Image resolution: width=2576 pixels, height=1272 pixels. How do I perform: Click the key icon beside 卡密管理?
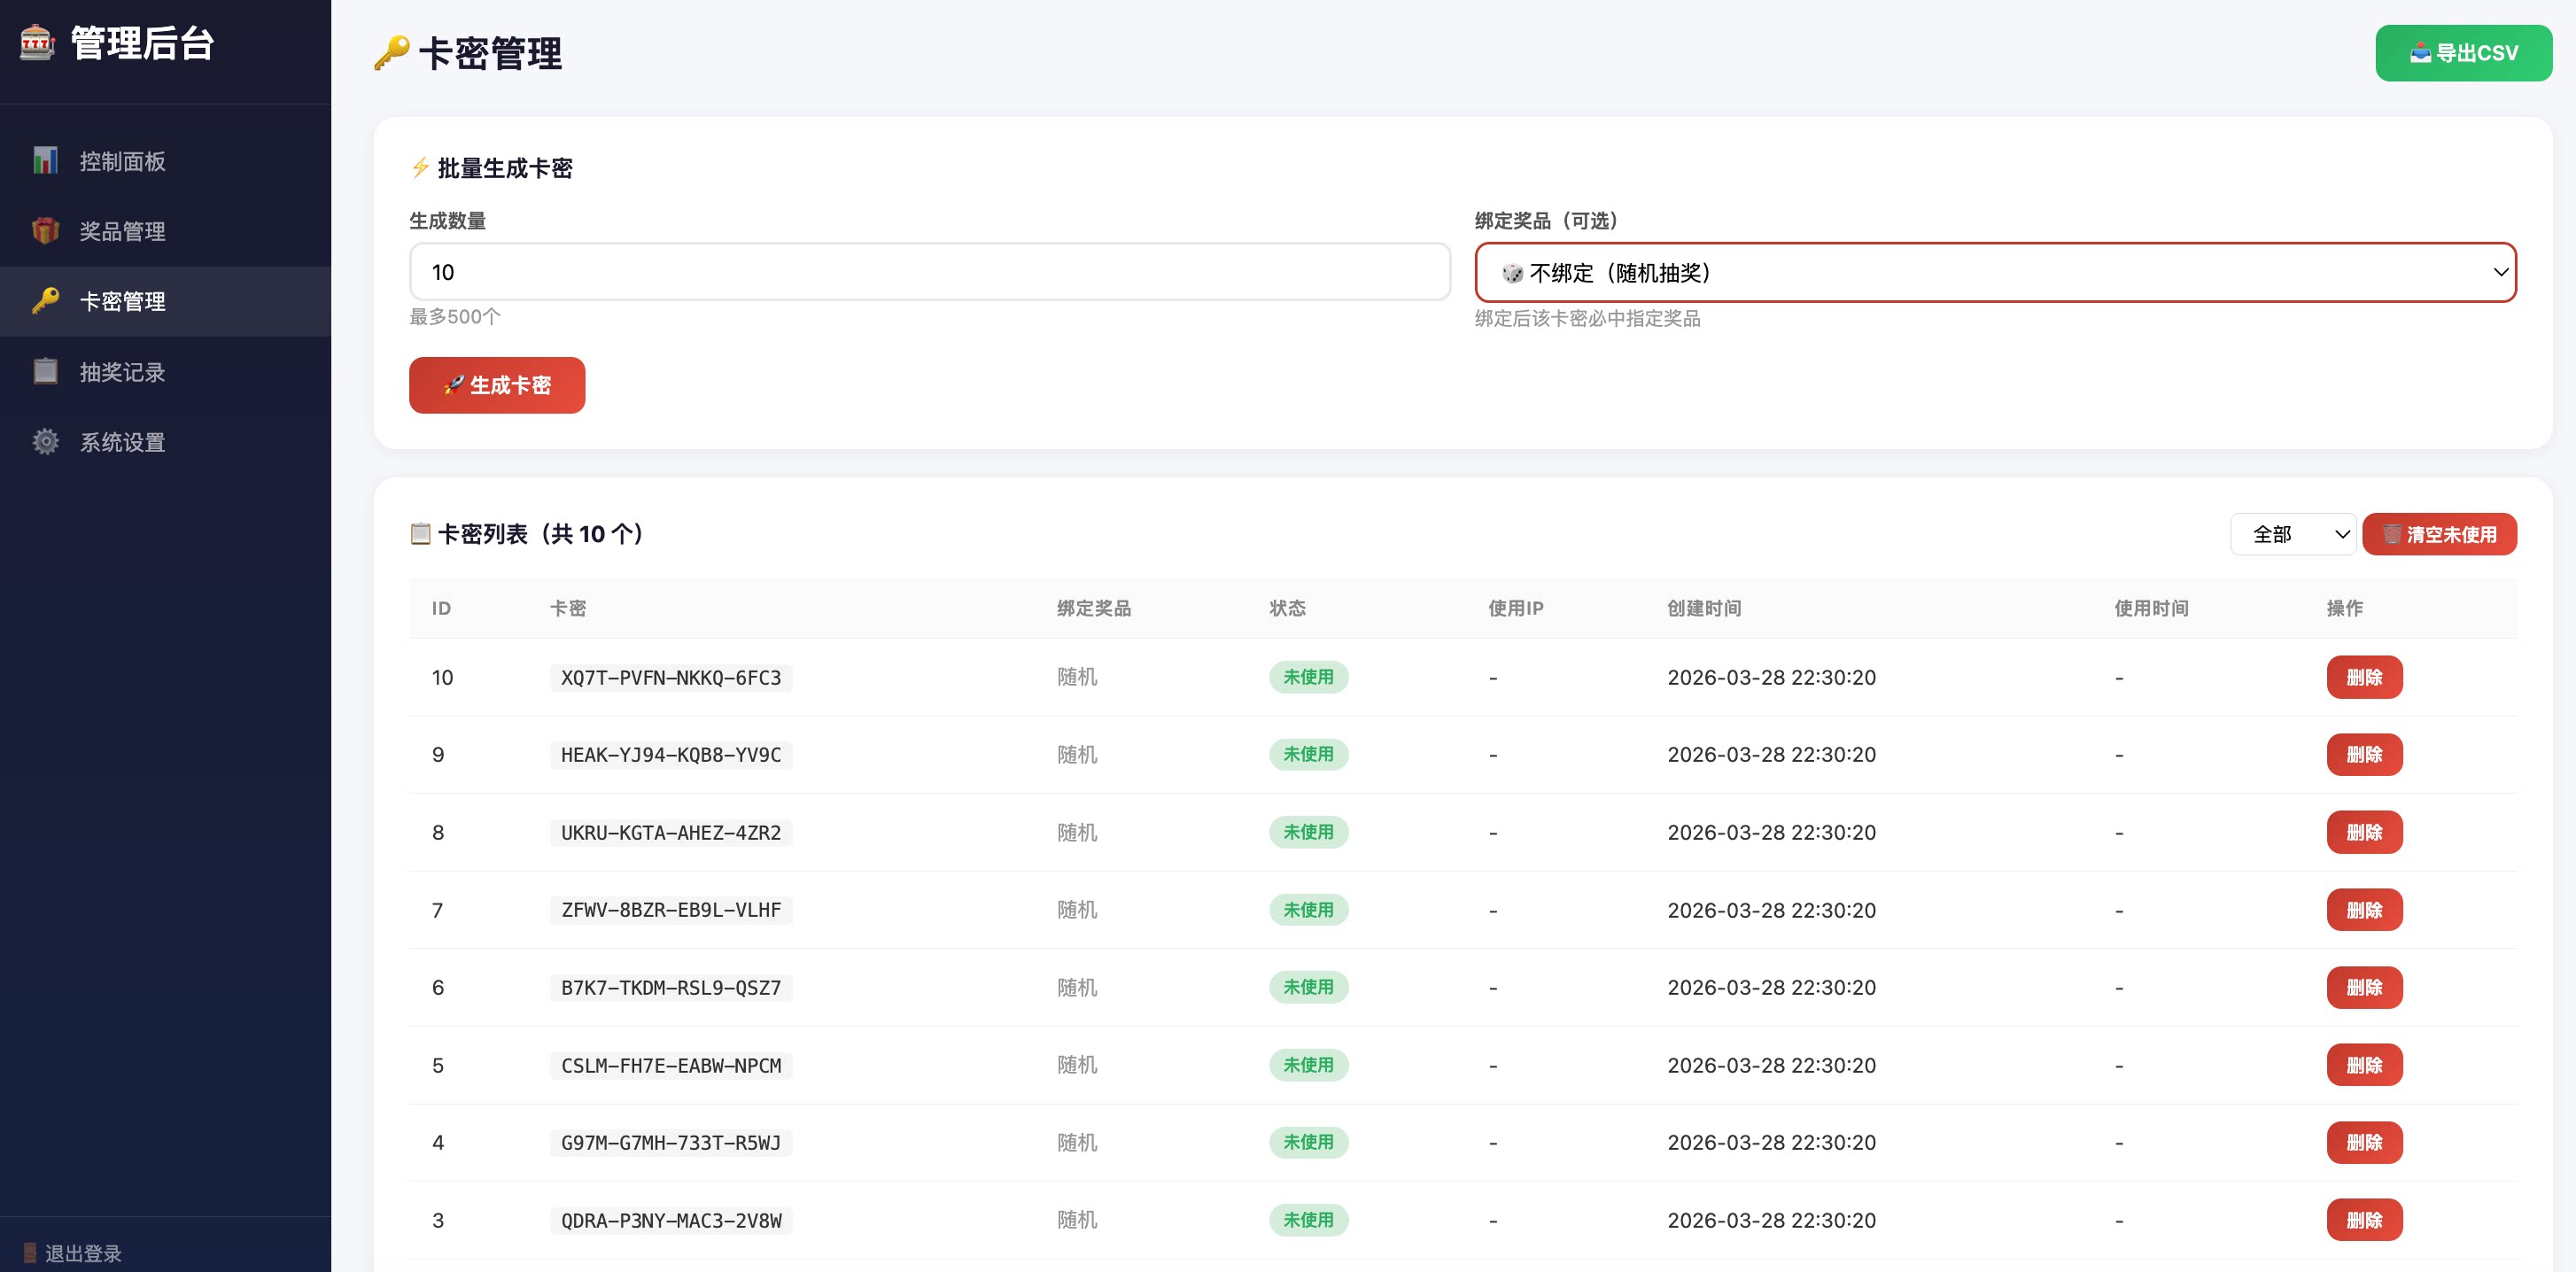coord(45,301)
